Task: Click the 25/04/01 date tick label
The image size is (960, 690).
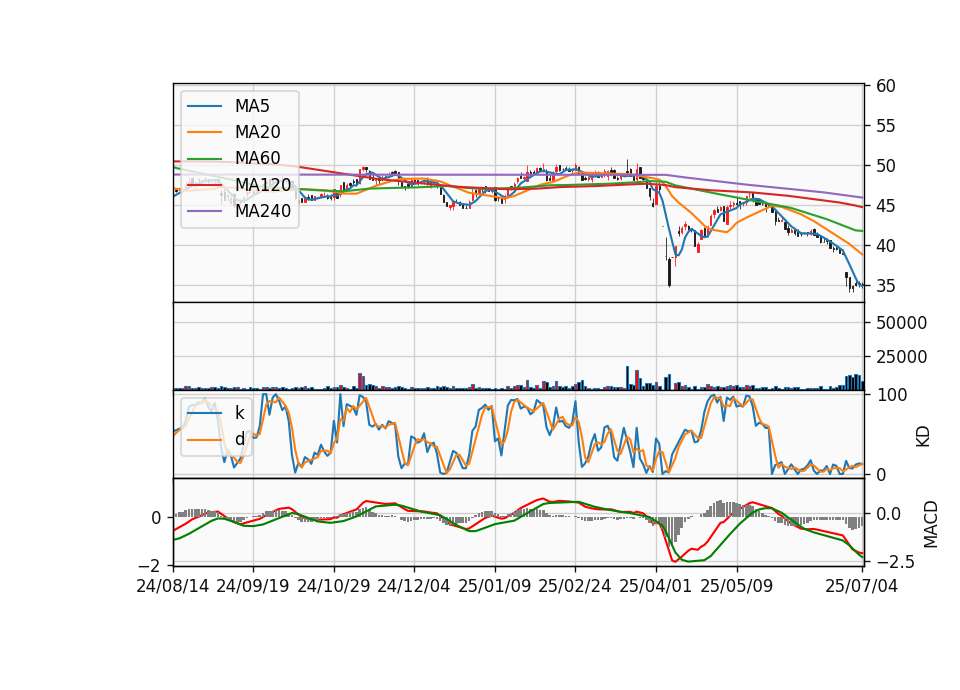Action: pos(656,586)
